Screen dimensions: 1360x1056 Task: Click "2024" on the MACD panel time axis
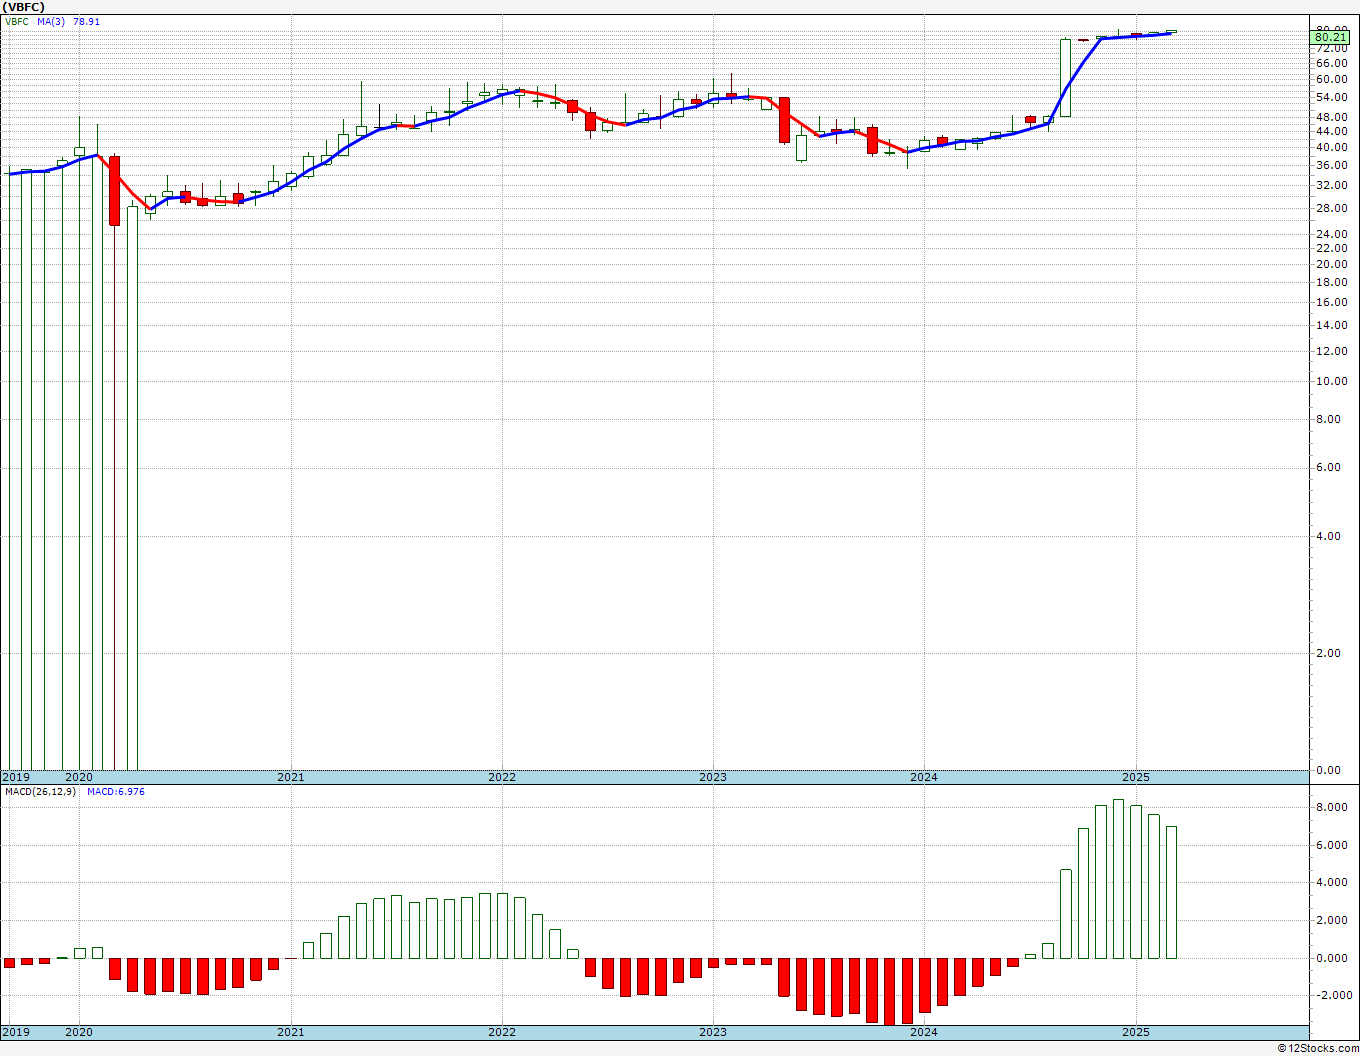[924, 1032]
